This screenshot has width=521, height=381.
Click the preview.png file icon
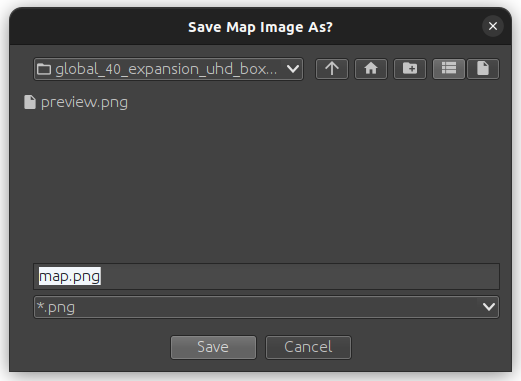[30, 102]
